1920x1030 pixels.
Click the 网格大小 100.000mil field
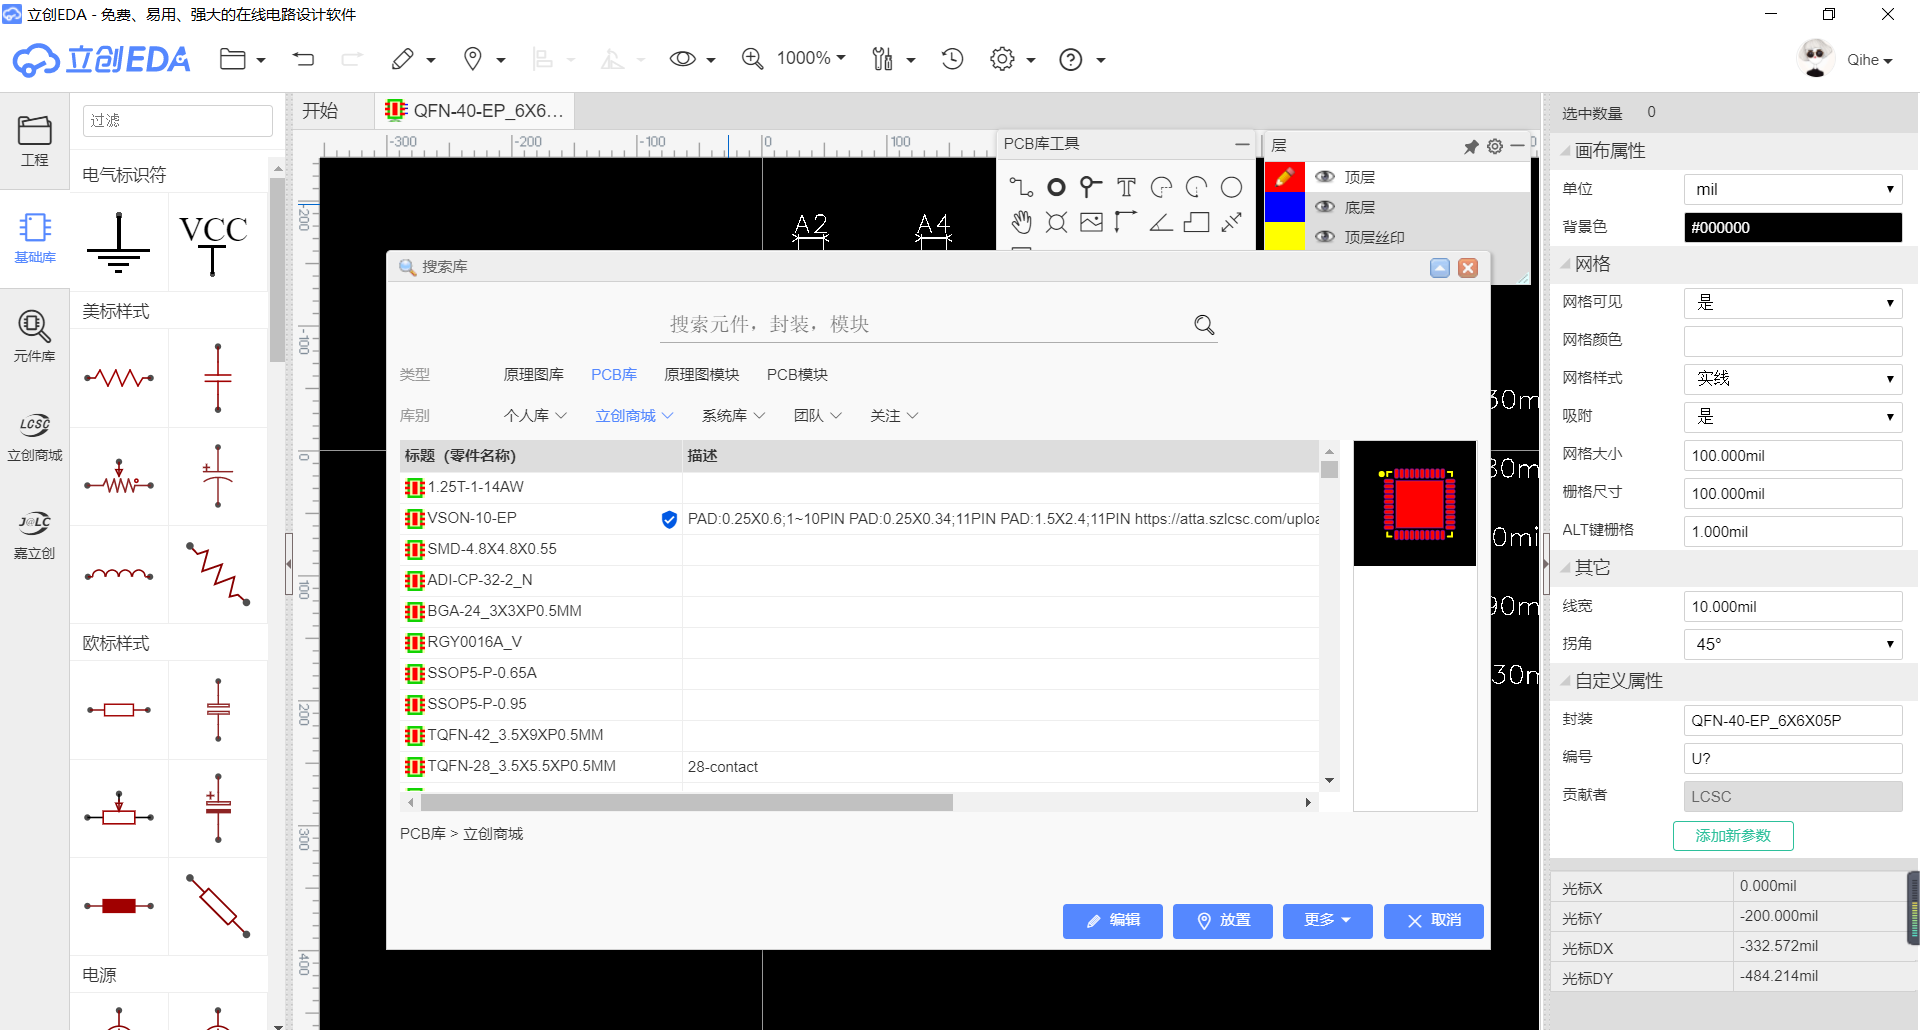coord(1793,455)
